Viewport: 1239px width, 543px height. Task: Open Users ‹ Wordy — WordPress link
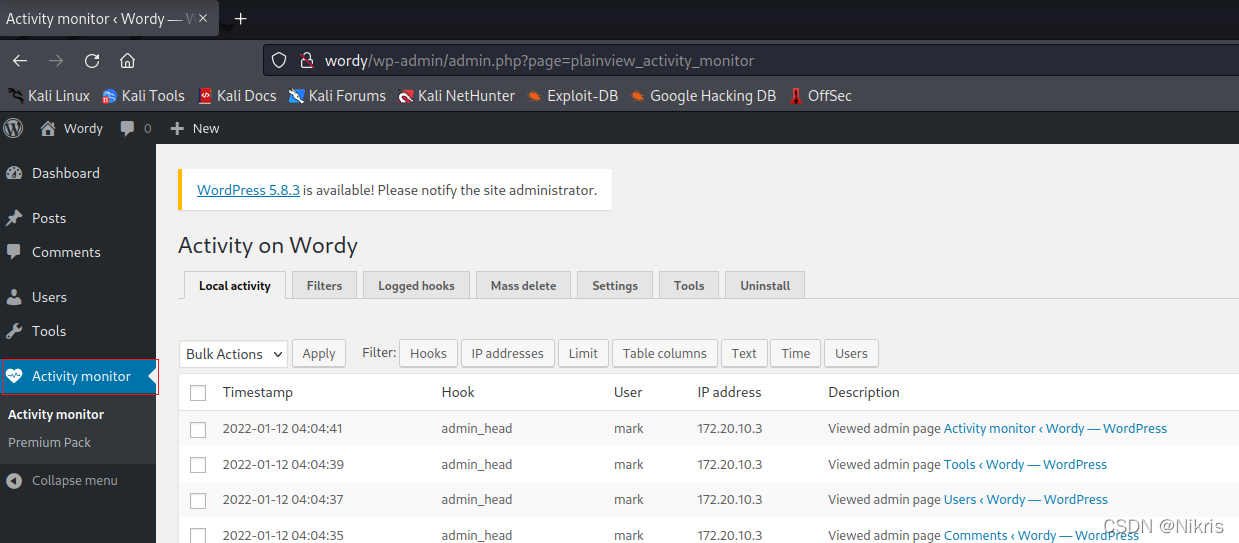click(1026, 499)
